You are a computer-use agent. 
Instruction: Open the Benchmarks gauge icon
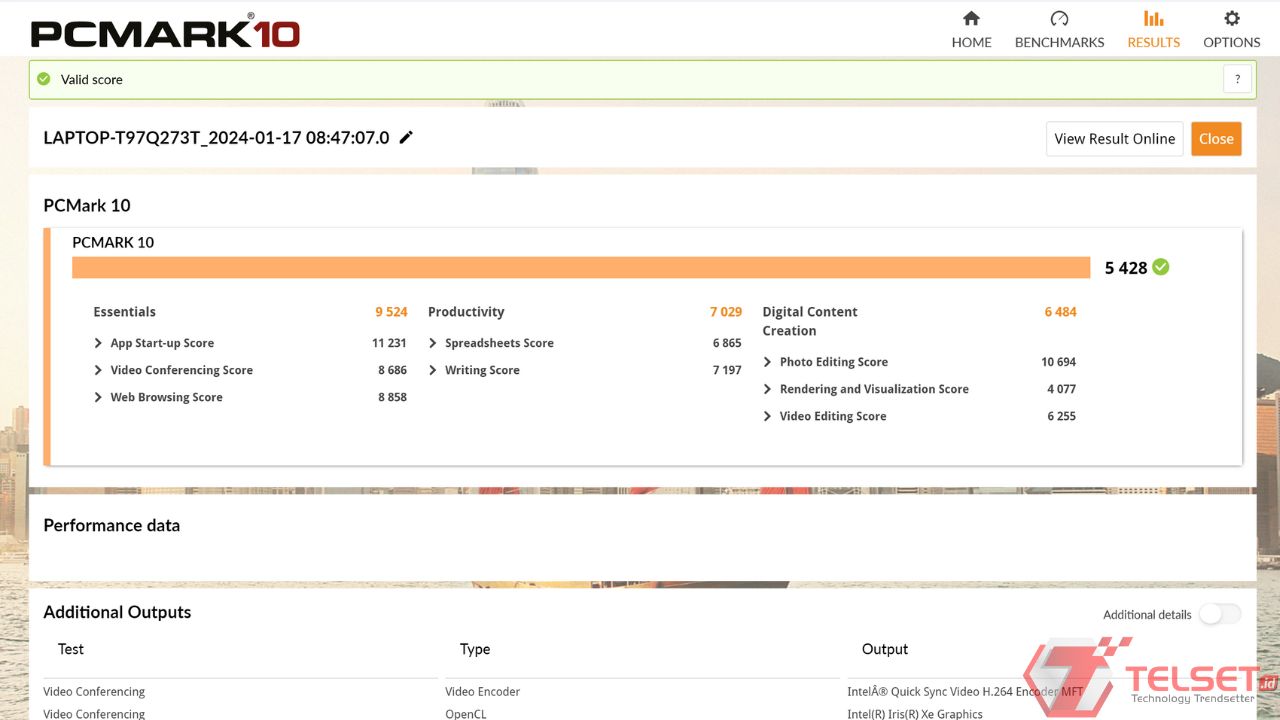point(1059,19)
